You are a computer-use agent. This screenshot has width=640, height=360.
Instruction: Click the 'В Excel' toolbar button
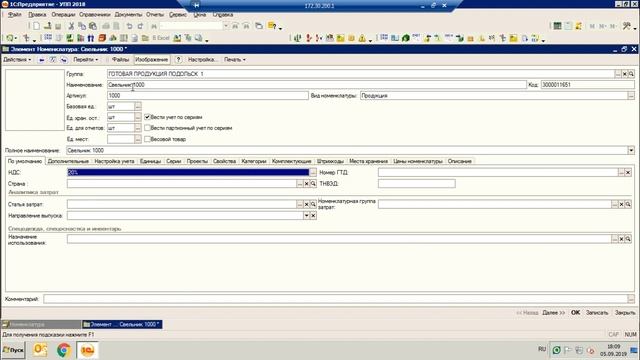point(160,38)
